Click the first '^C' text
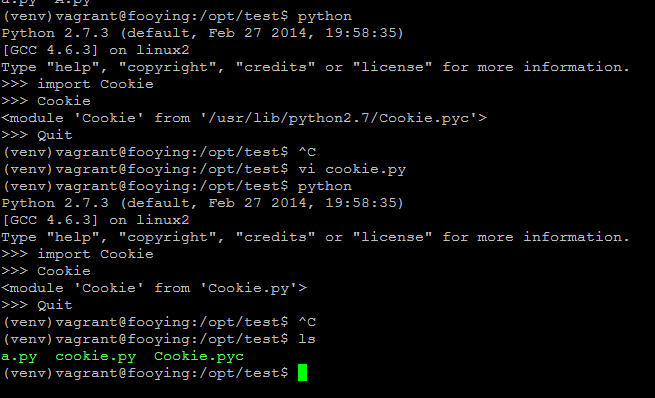655x398 pixels. [x=307, y=152]
